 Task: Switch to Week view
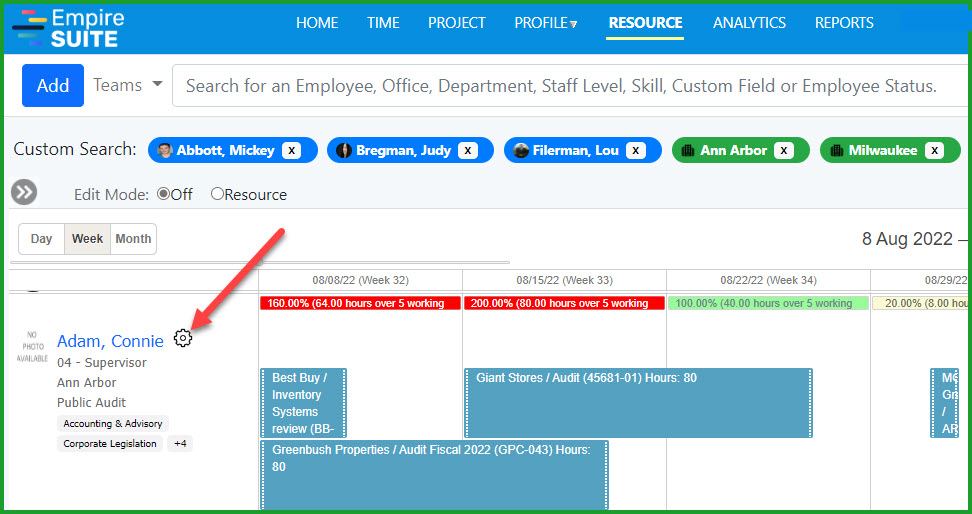pos(87,239)
